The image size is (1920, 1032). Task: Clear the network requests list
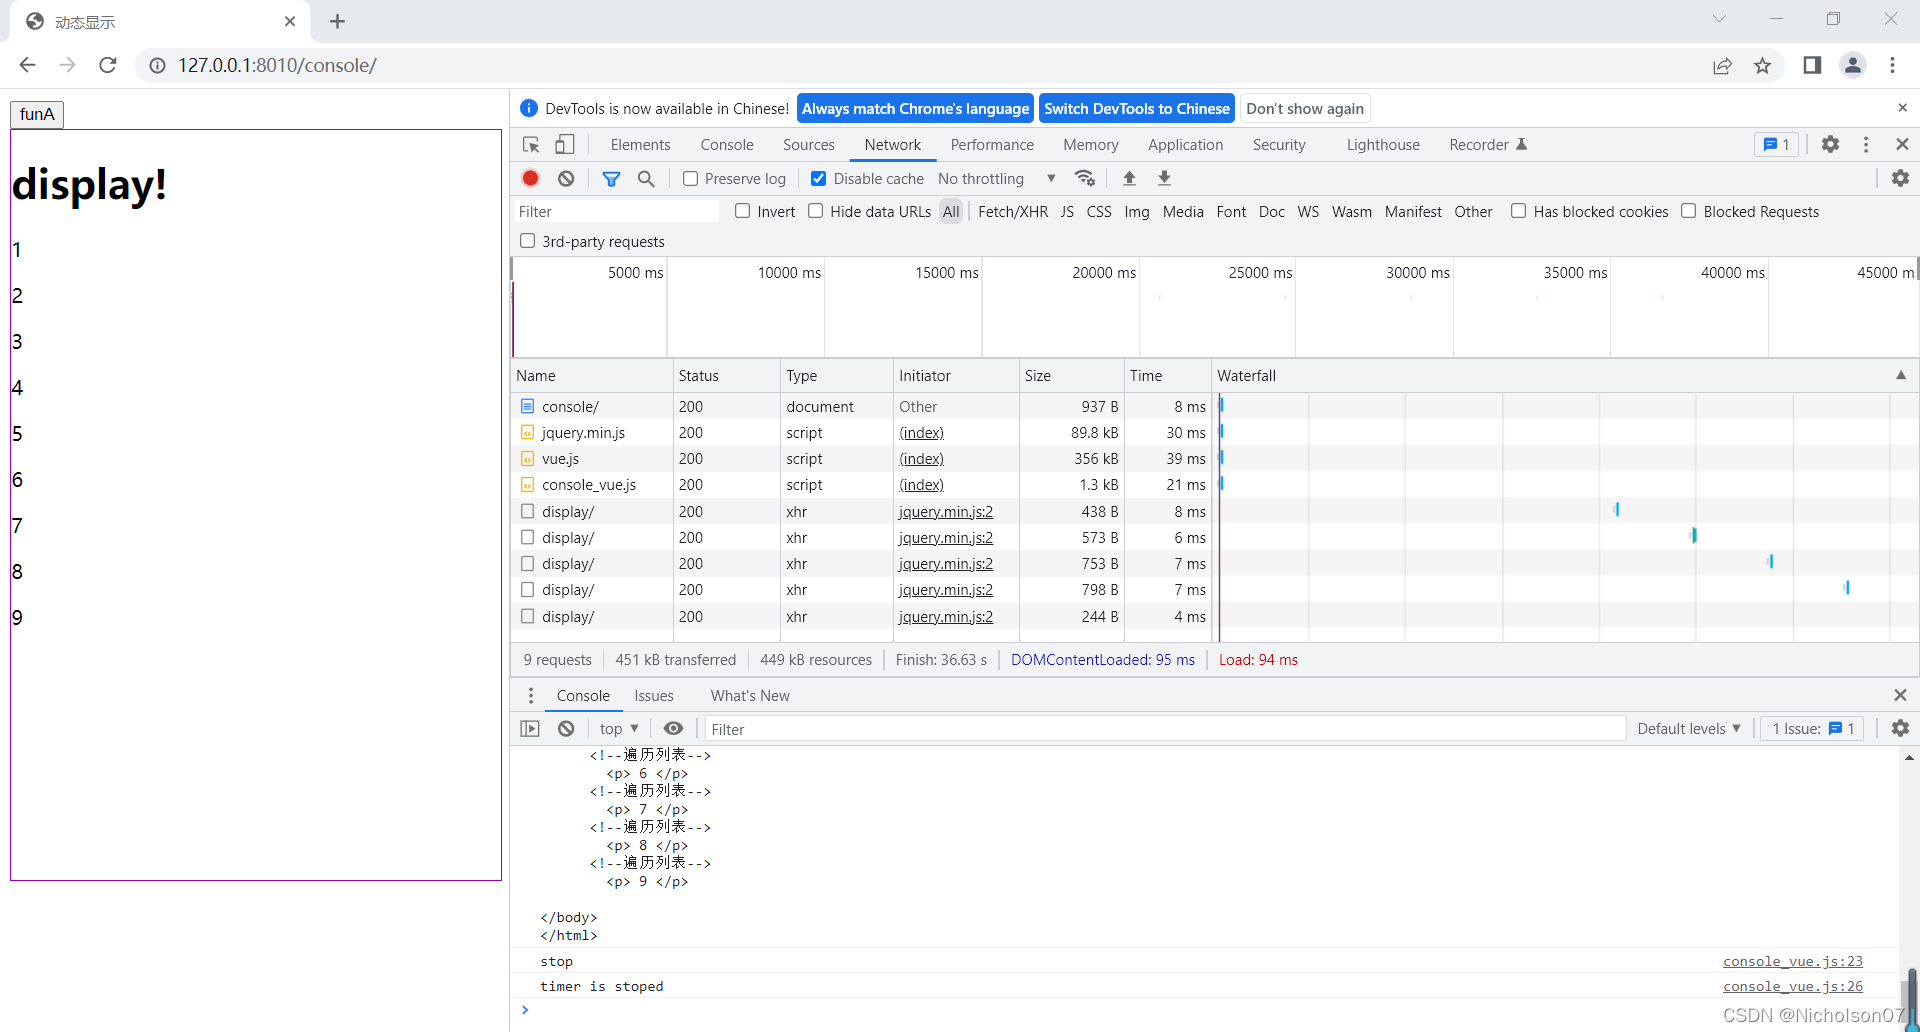pyautogui.click(x=566, y=178)
